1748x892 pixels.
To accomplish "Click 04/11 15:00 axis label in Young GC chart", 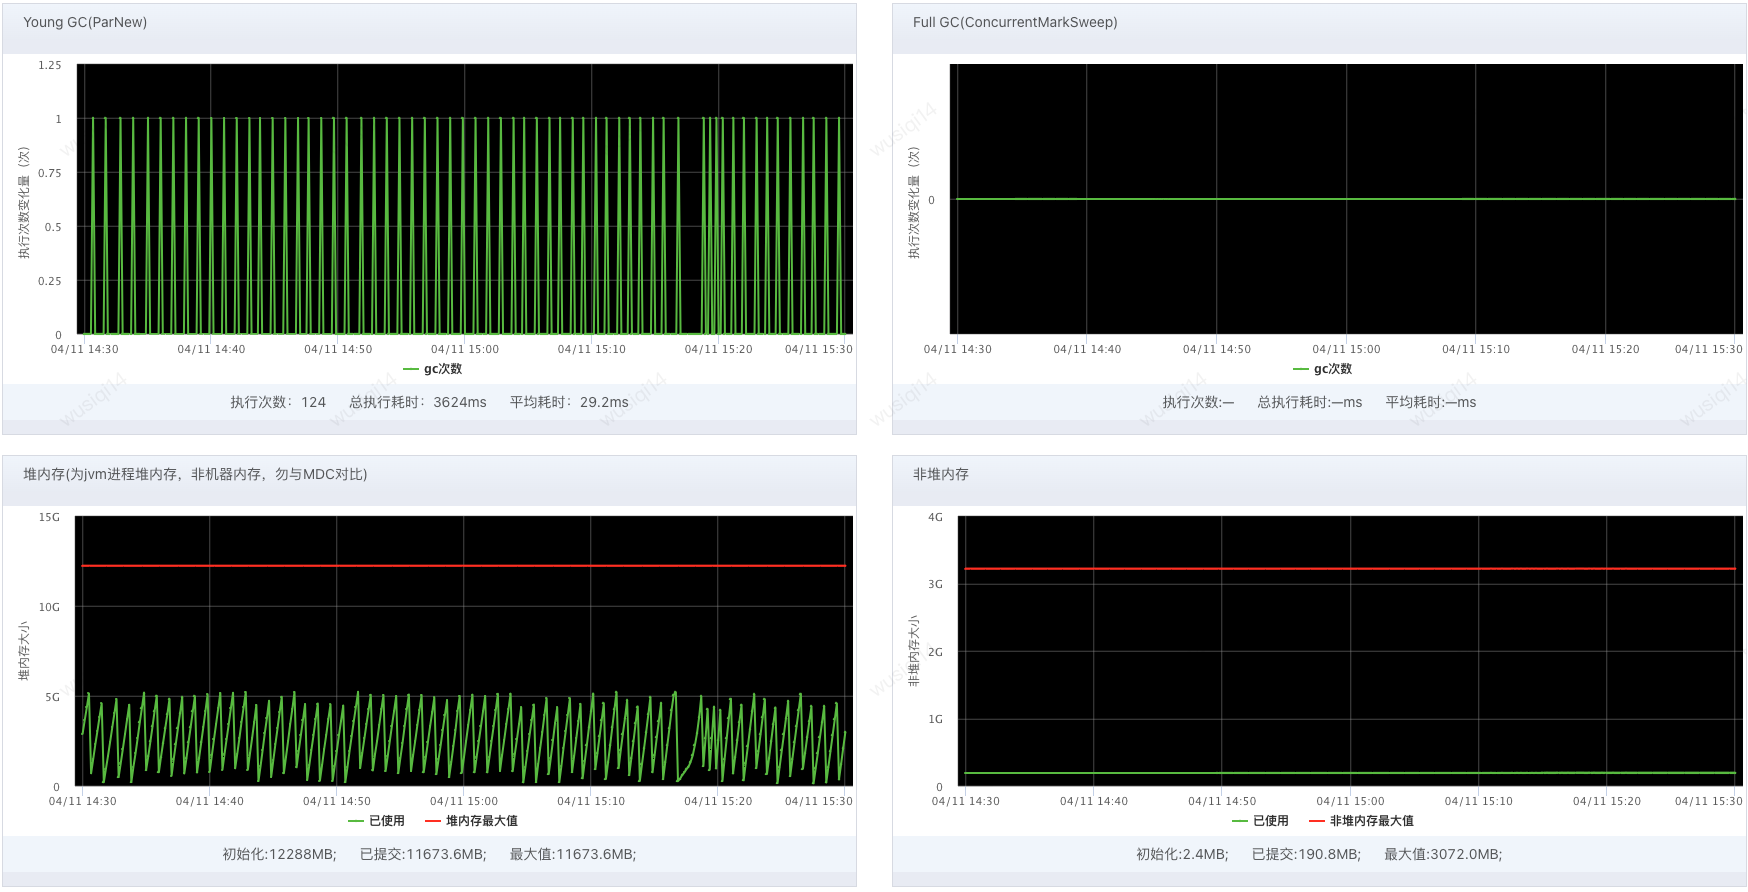I will pos(465,349).
